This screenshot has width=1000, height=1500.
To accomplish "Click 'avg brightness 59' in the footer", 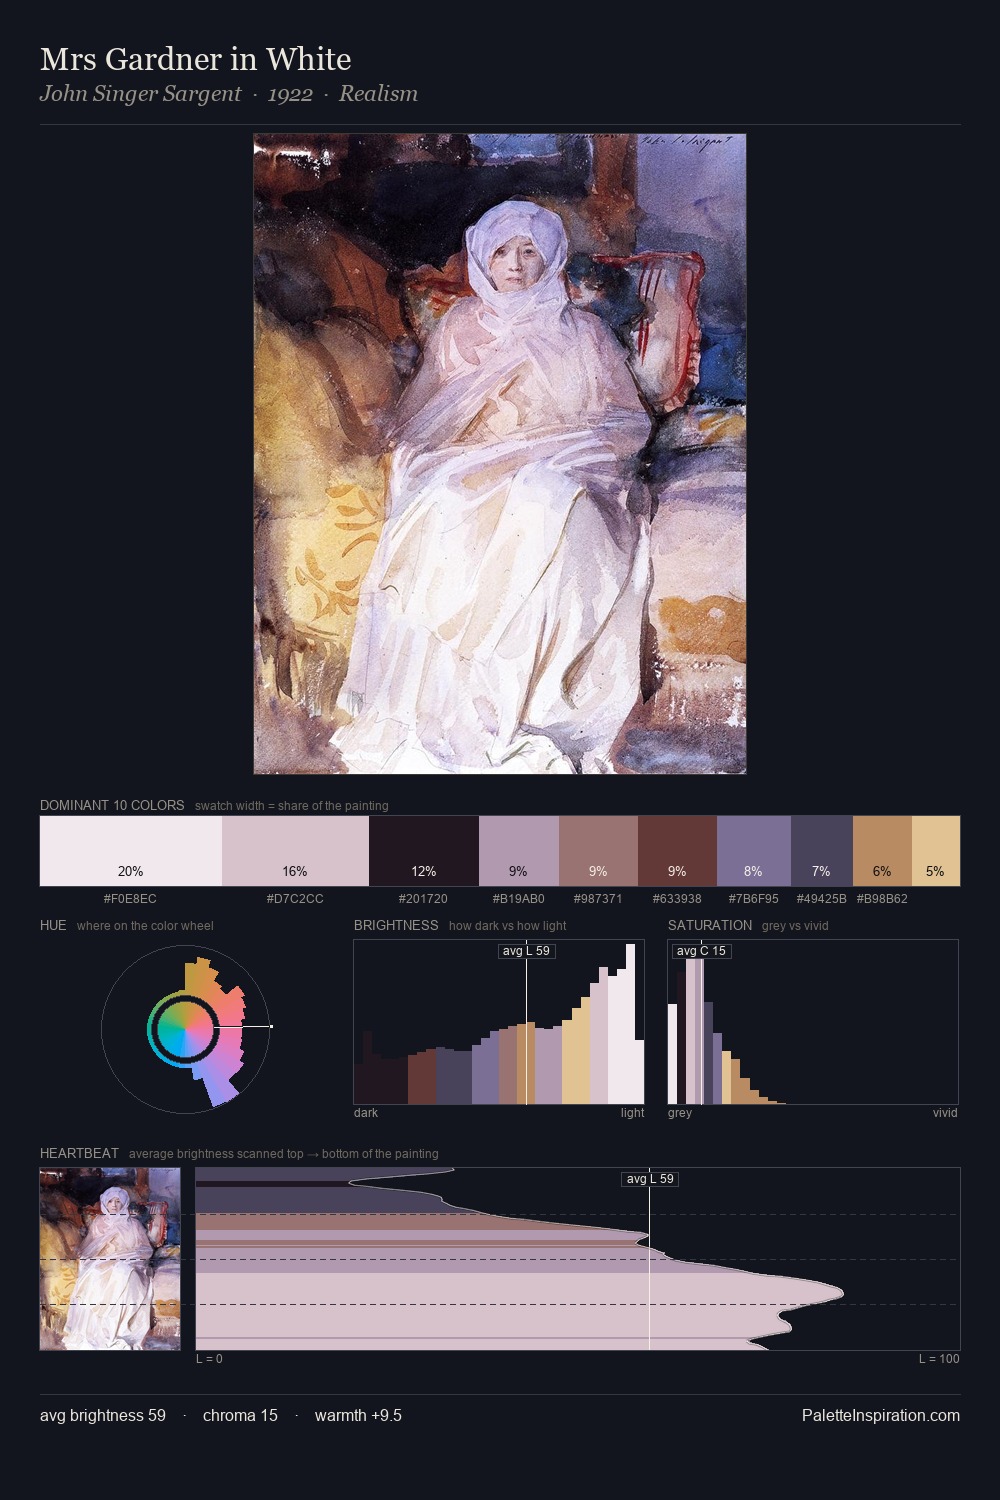I will 103,1415.
